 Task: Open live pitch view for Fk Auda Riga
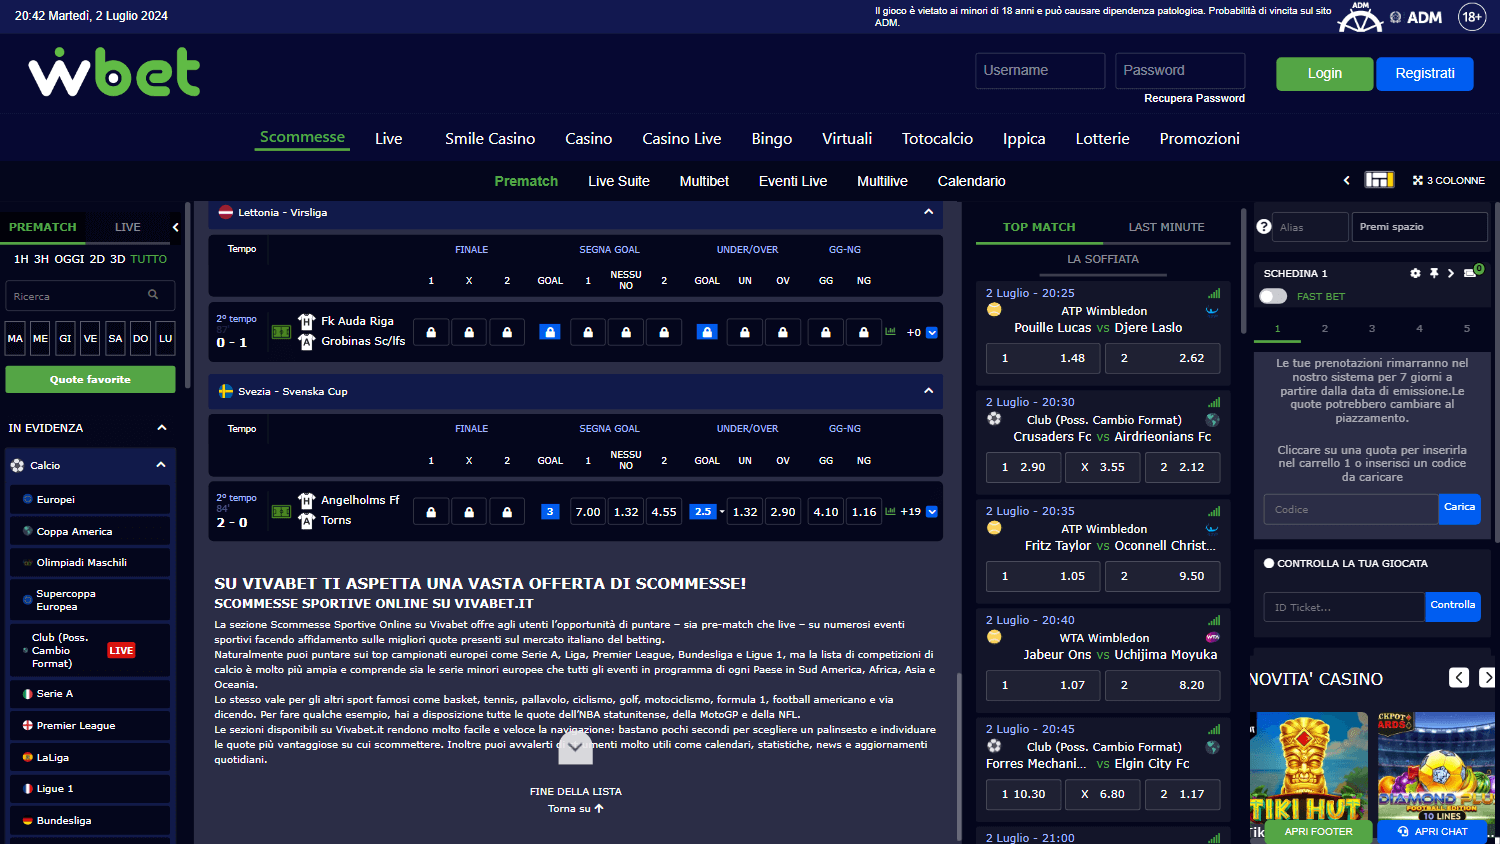(281, 332)
